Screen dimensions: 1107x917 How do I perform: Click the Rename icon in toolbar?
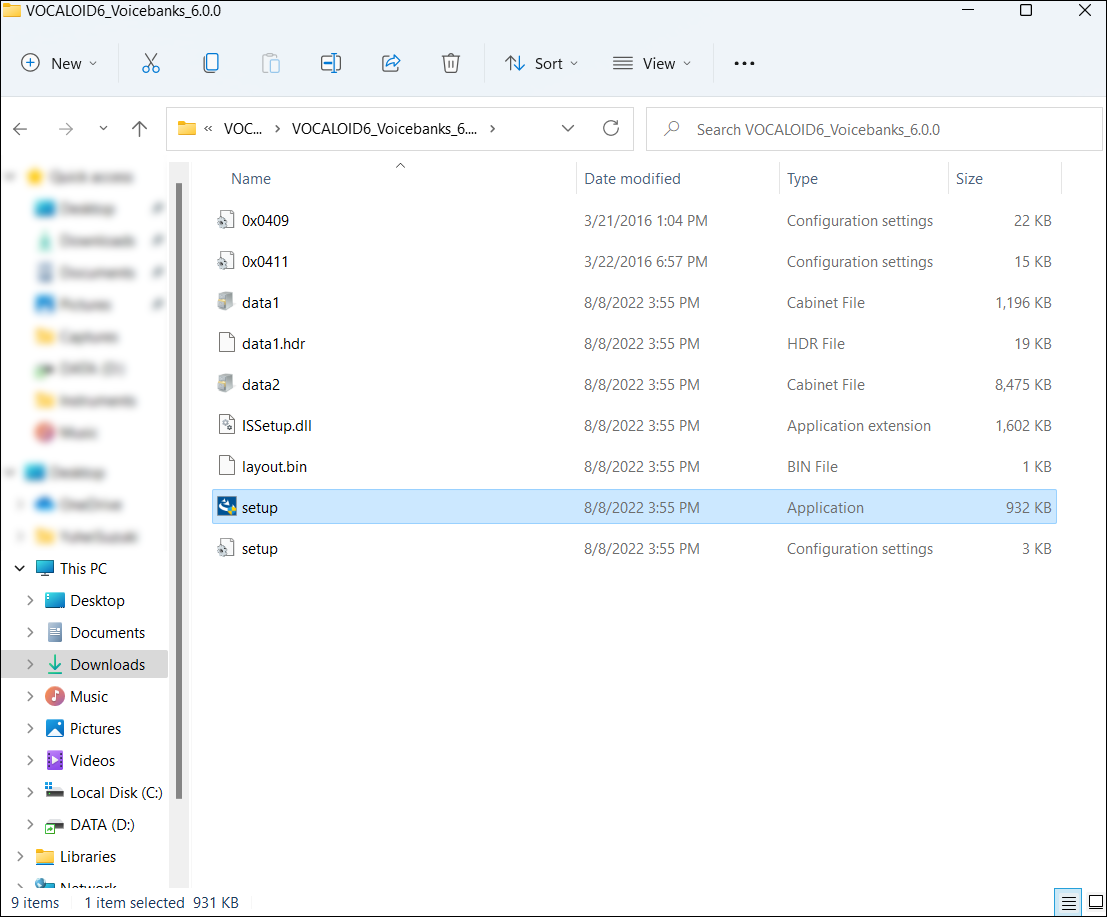click(331, 63)
